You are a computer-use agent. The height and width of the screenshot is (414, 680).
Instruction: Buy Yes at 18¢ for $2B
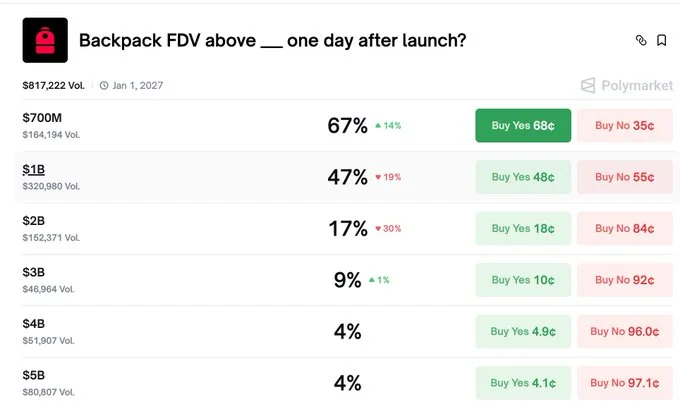point(523,228)
